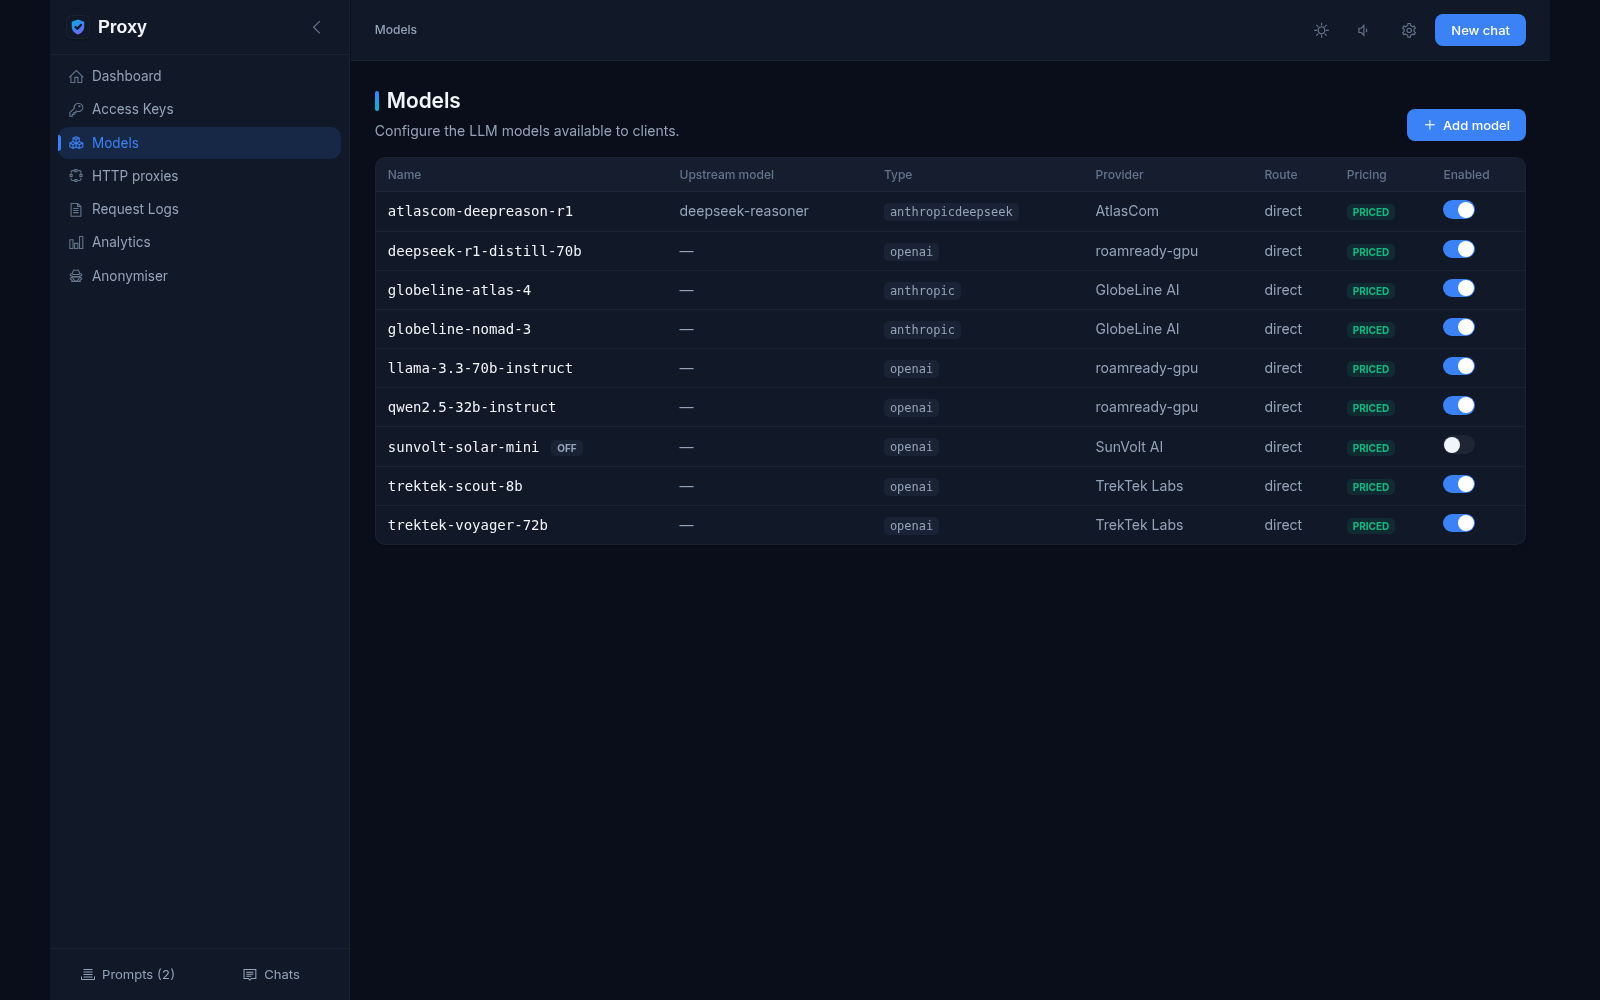The width and height of the screenshot is (1600, 1000).
Task: Open HTTP proxies section
Action: click(x=200, y=176)
